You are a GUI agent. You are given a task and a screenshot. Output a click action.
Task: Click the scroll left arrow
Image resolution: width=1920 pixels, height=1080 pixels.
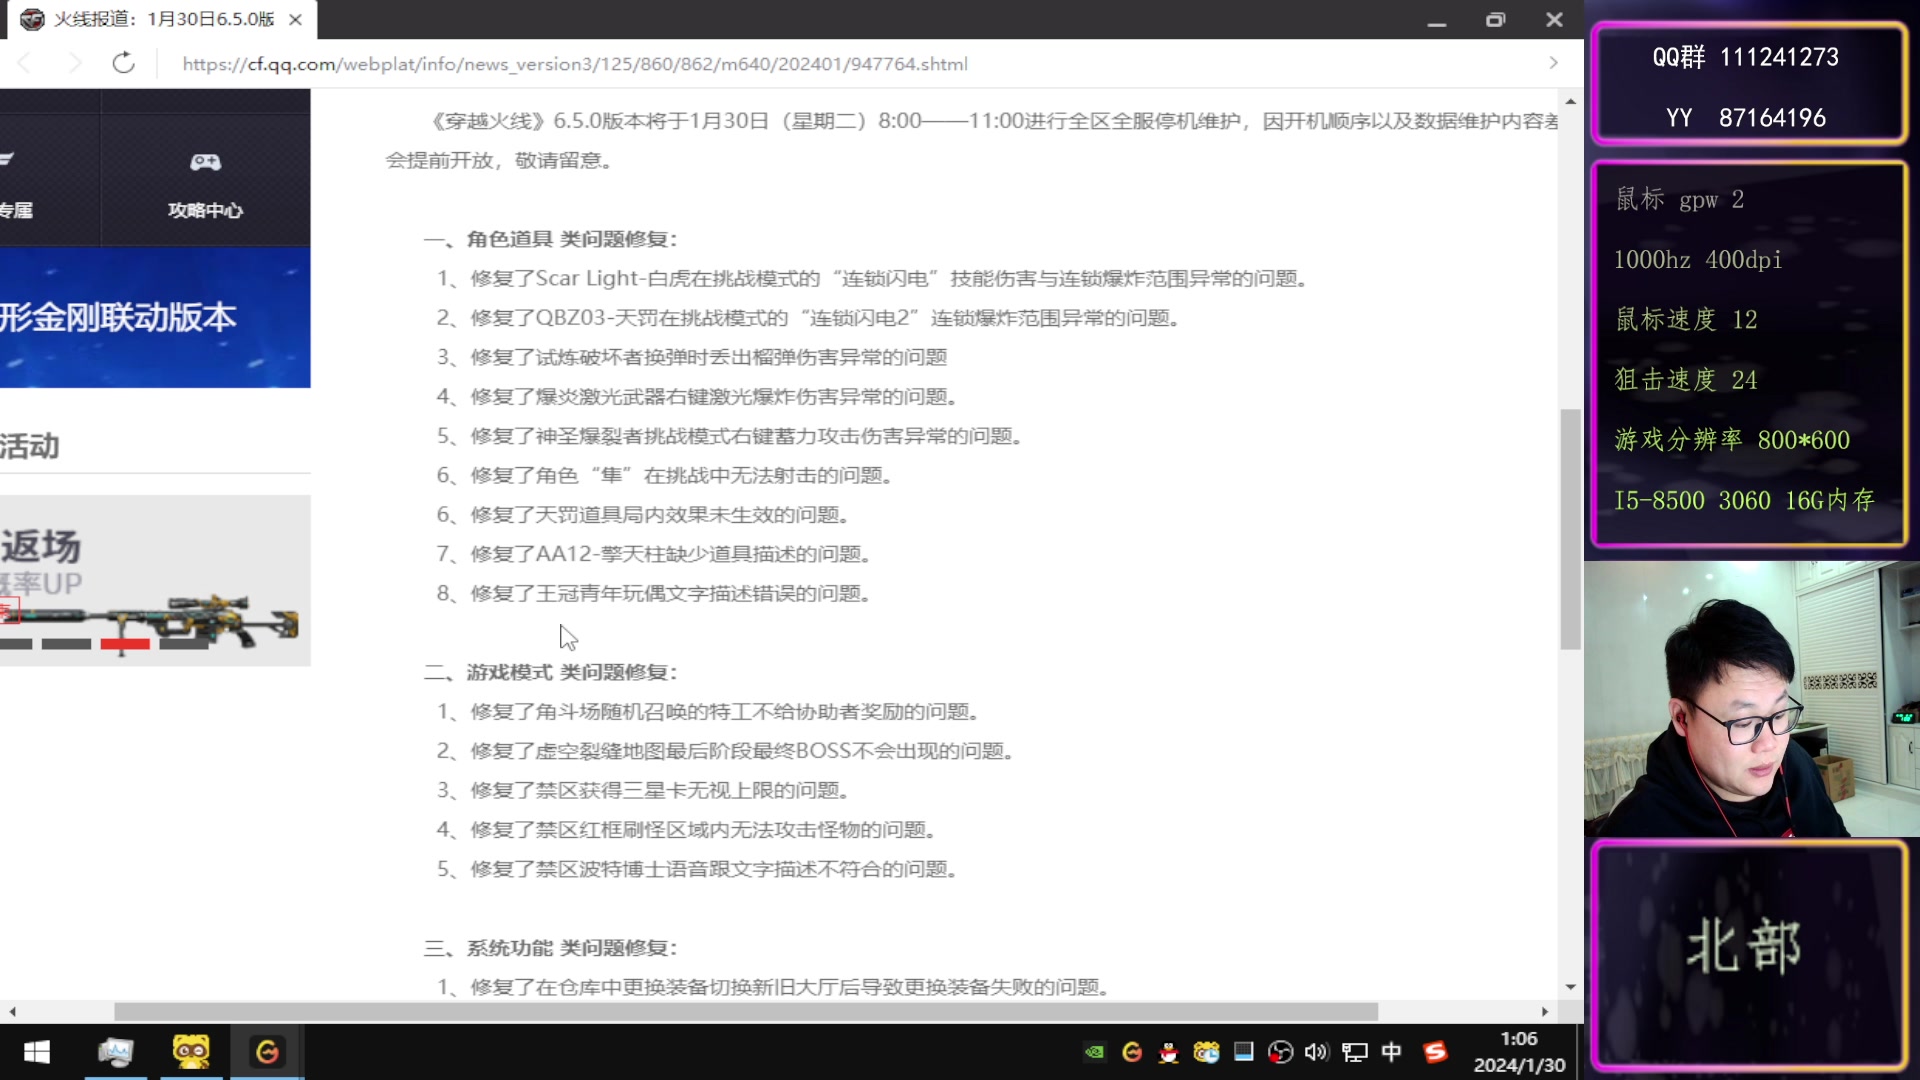coord(12,1012)
